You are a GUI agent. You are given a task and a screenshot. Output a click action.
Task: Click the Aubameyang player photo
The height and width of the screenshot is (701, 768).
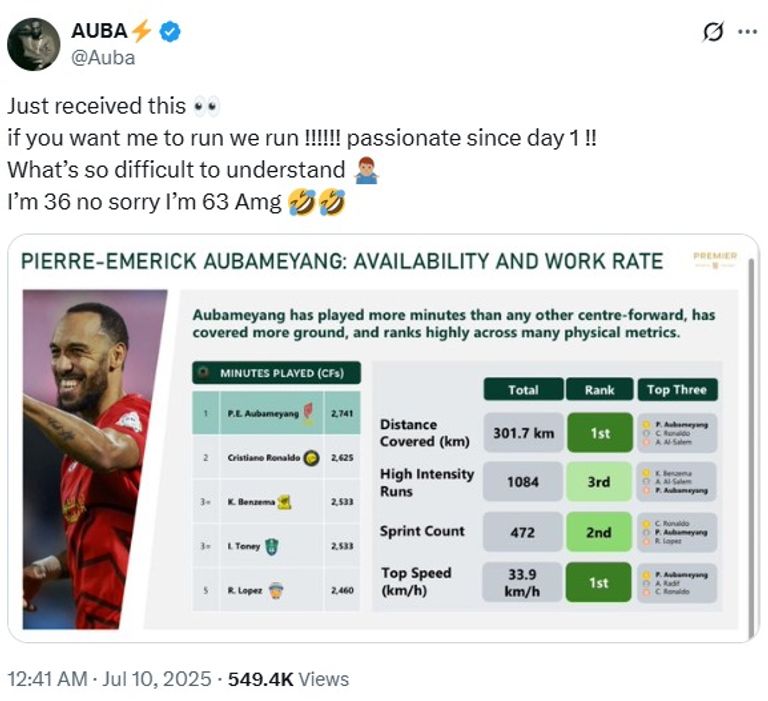click(x=95, y=459)
